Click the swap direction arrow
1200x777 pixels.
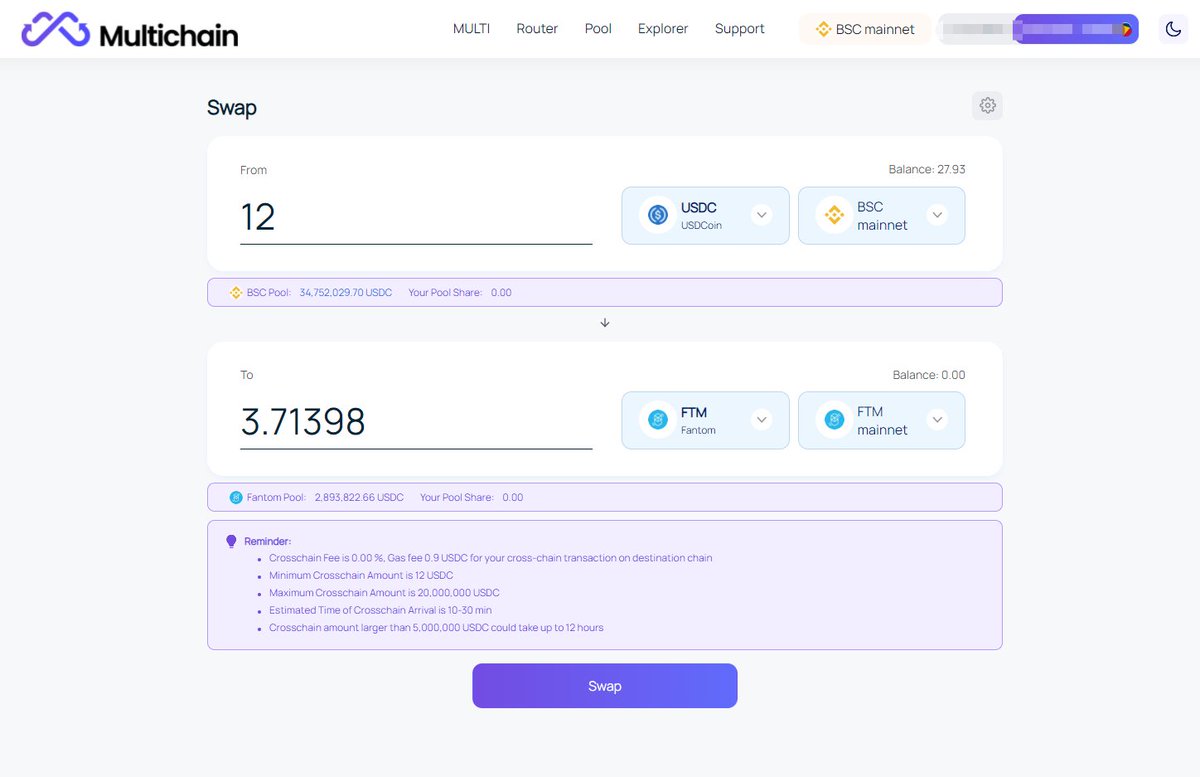coord(604,323)
